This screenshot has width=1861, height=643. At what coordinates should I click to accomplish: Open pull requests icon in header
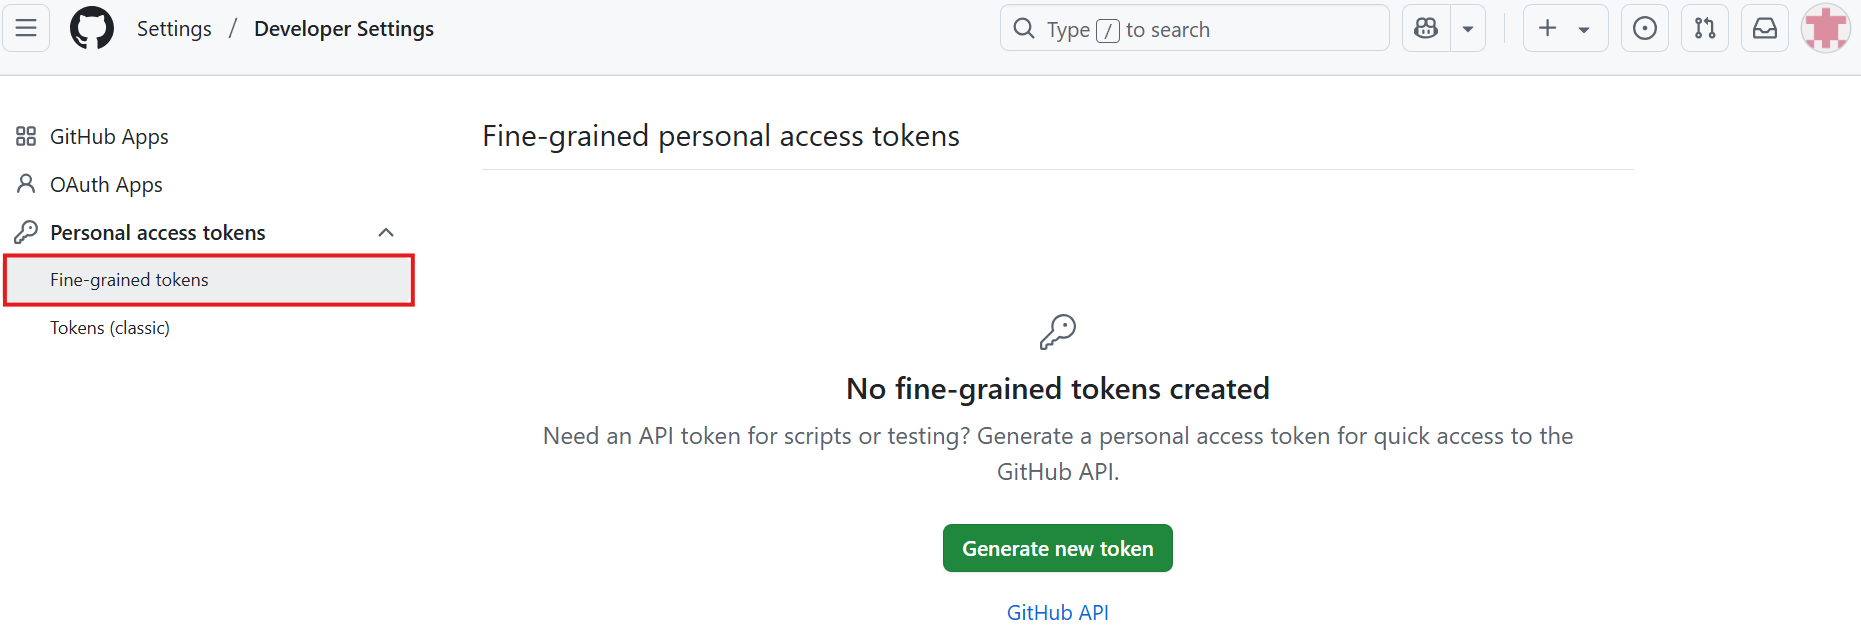[1705, 28]
